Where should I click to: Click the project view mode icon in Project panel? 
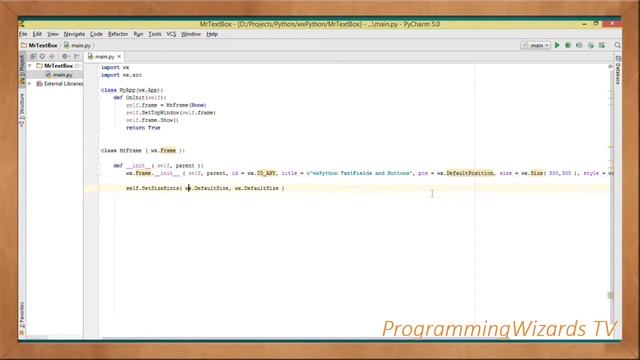pyautogui.click(x=33, y=56)
